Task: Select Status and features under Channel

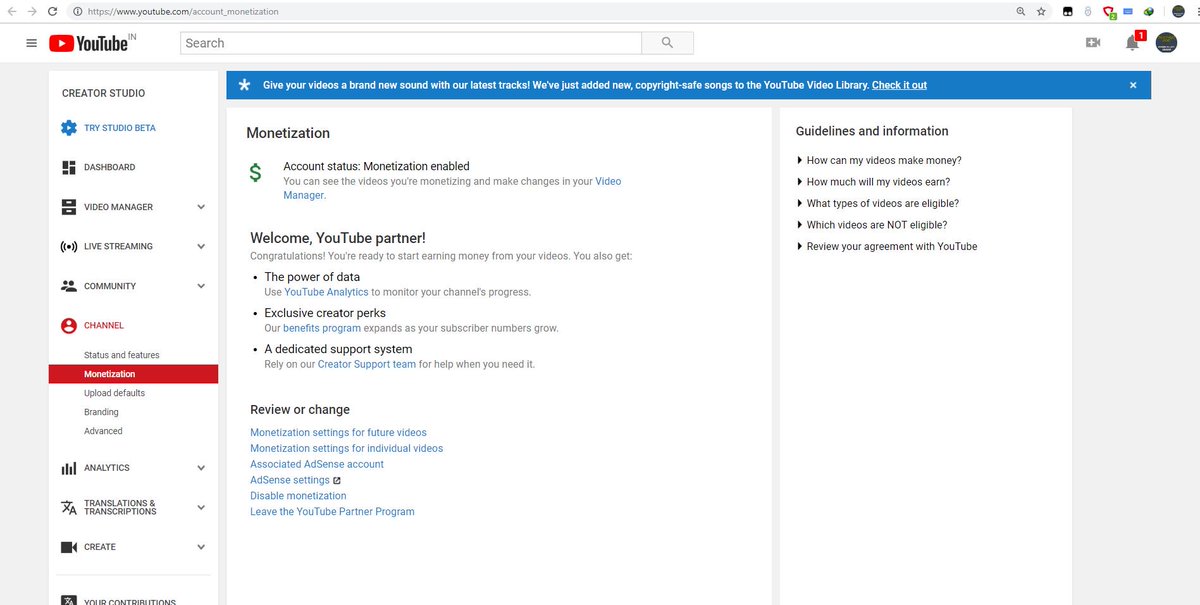Action: pos(122,355)
